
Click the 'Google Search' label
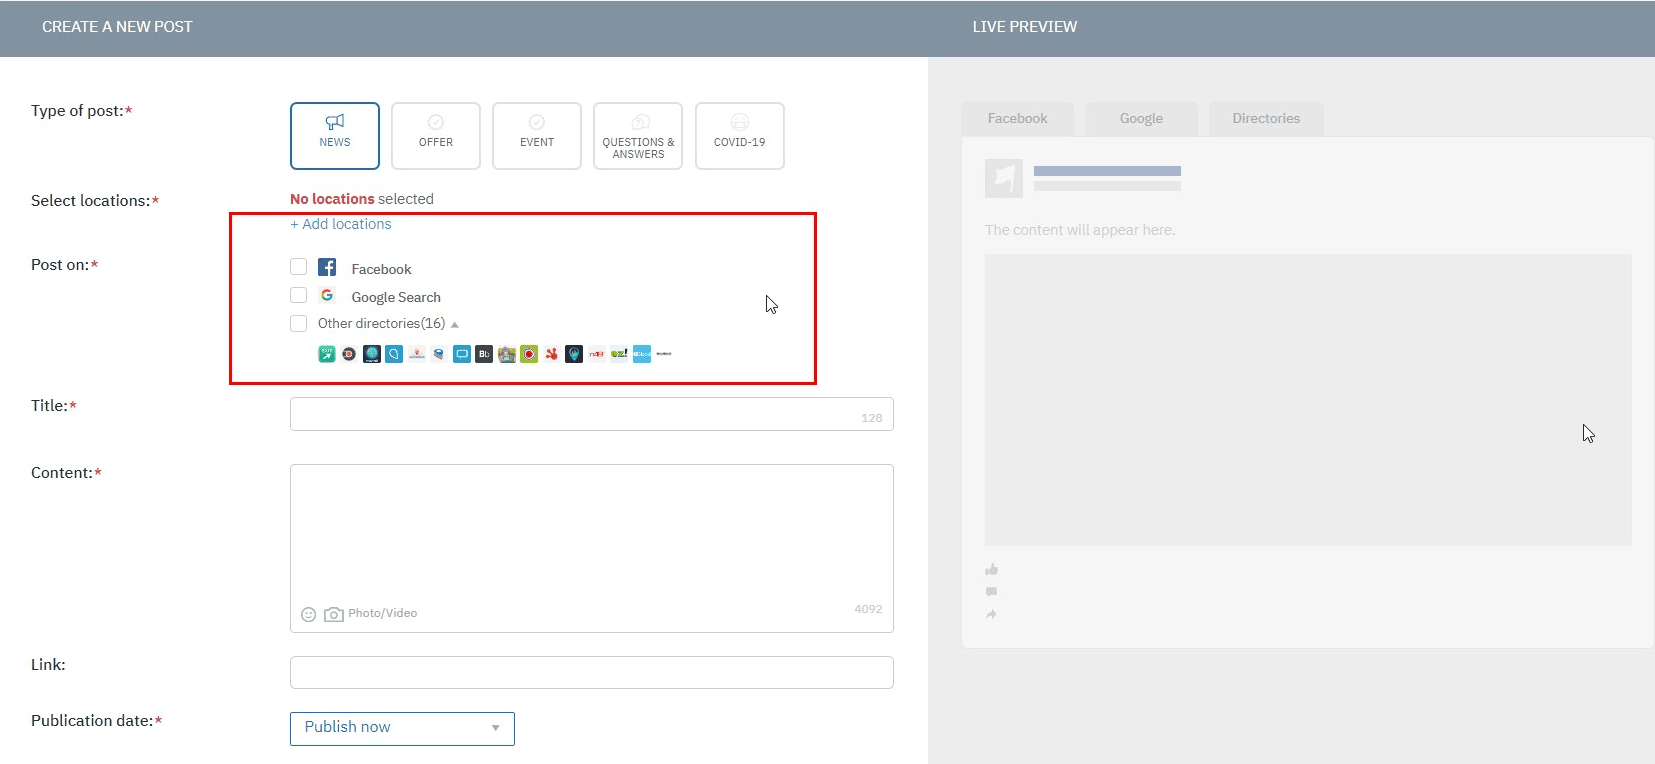(396, 297)
